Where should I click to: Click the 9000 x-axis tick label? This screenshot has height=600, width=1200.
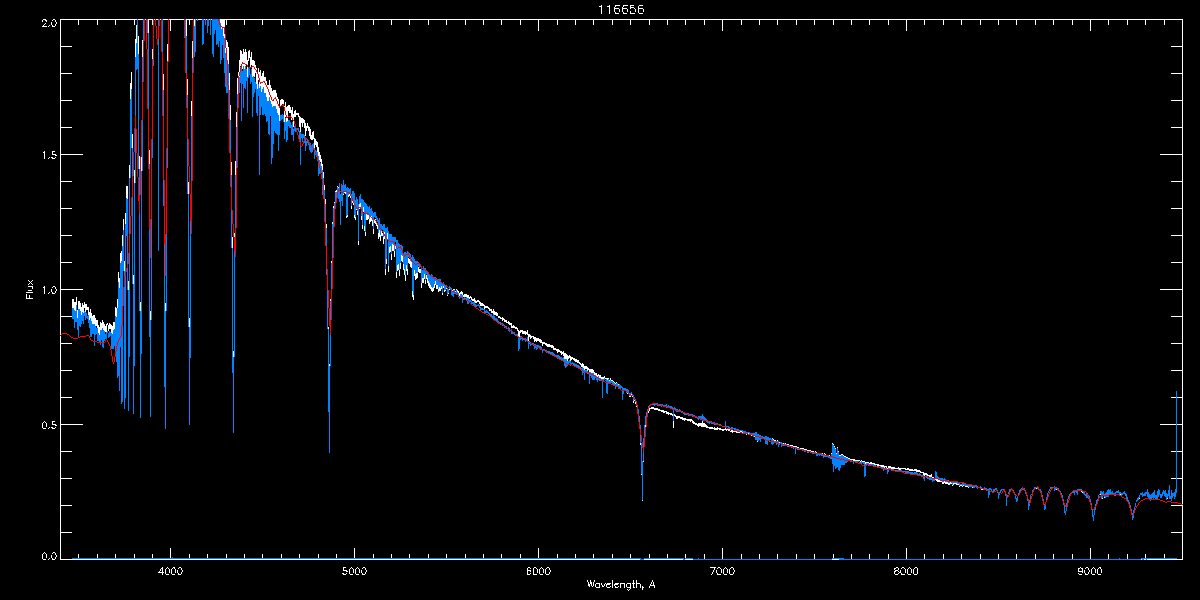[x=1090, y=571]
